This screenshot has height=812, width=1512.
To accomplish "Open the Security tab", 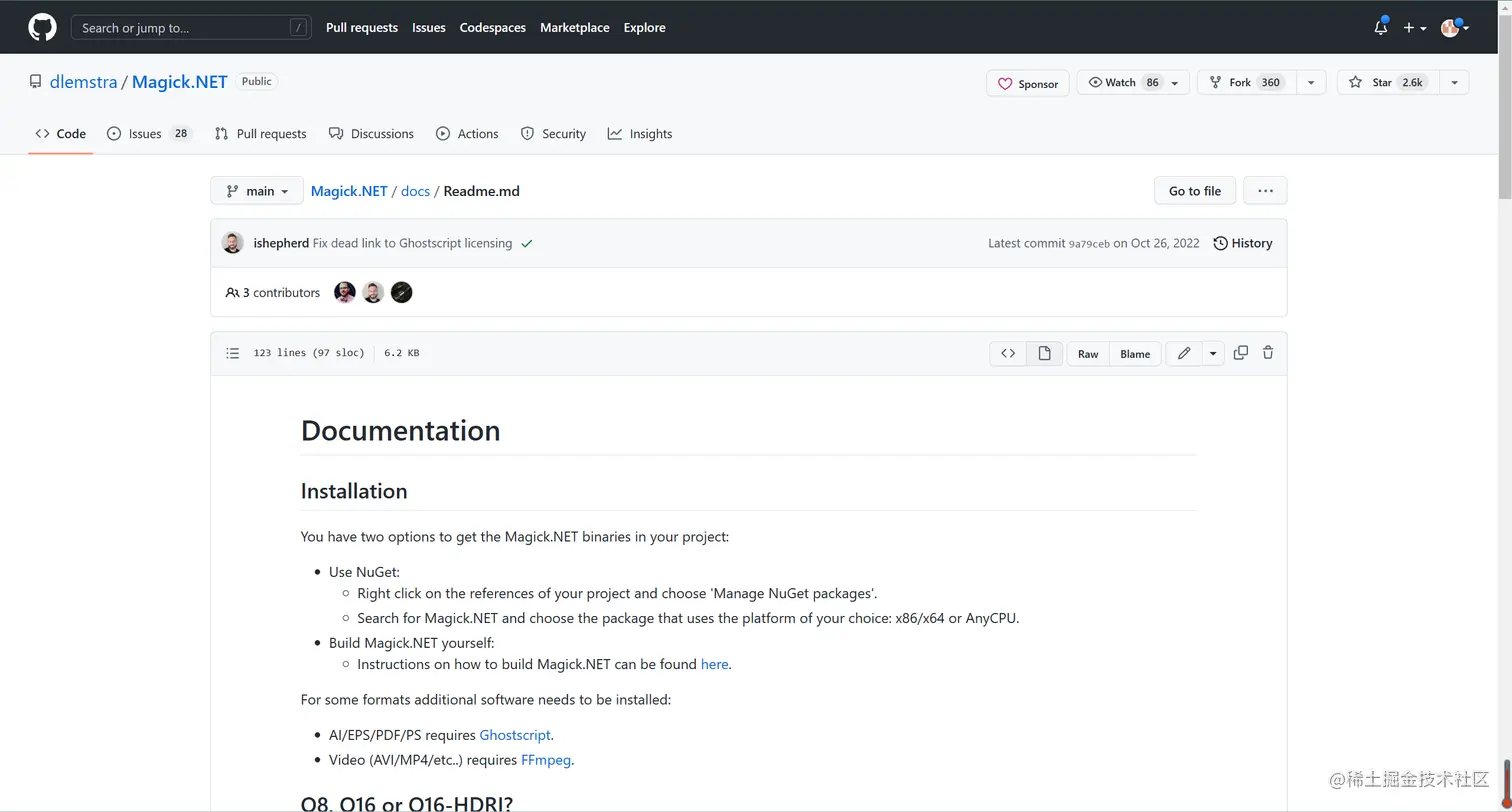I will [553, 134].
